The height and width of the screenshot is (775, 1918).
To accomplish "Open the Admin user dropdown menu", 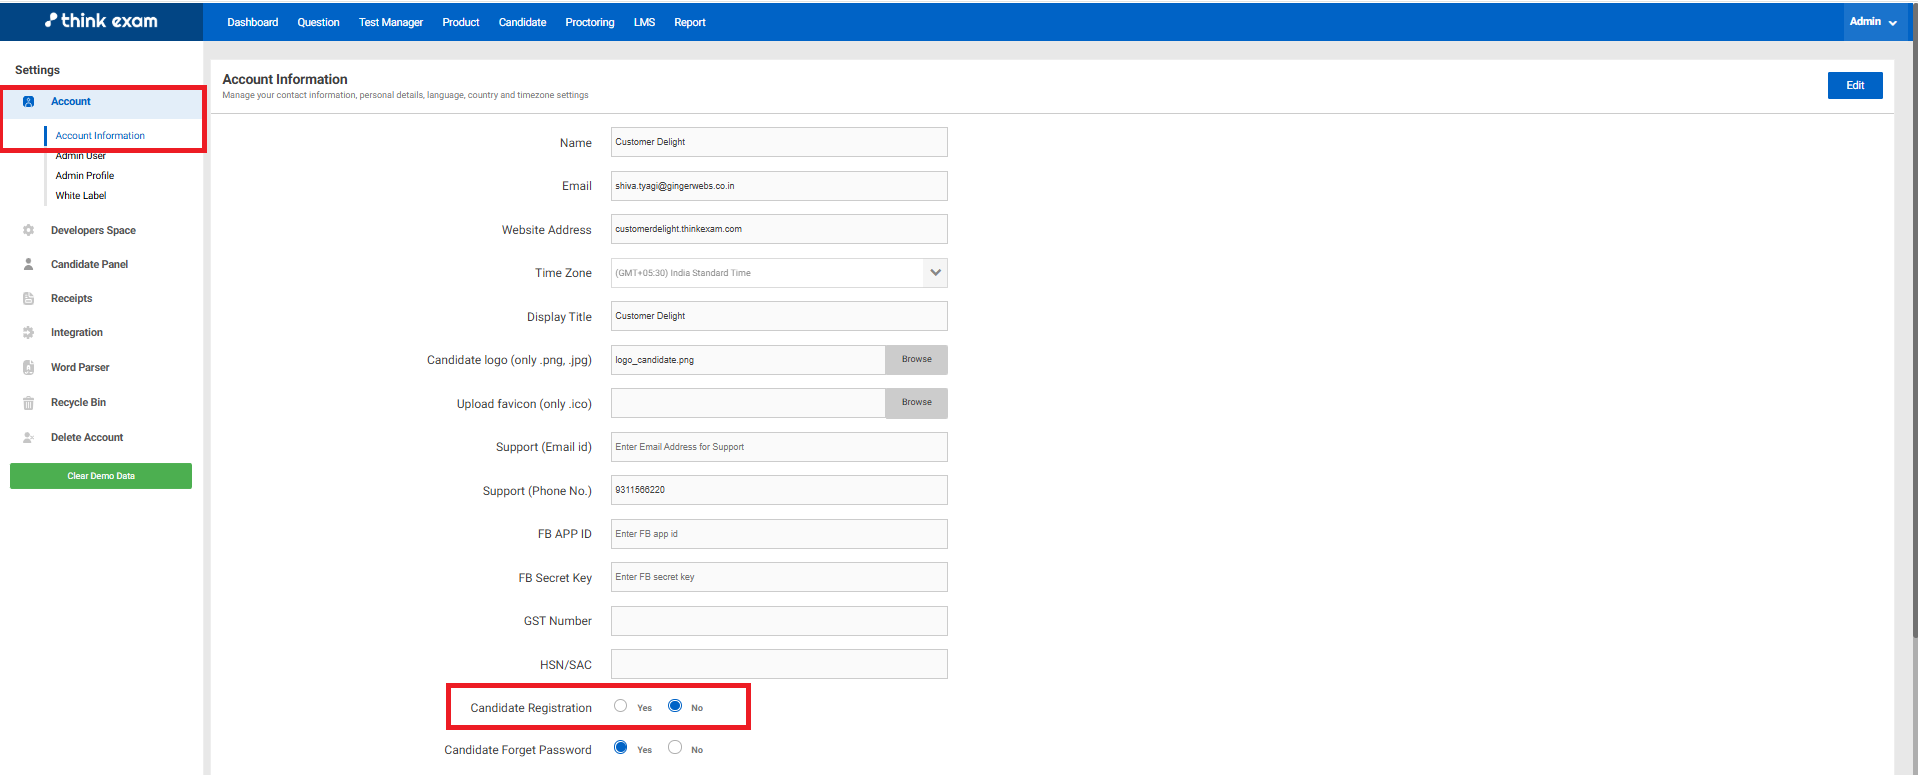I will point(1872,22).
